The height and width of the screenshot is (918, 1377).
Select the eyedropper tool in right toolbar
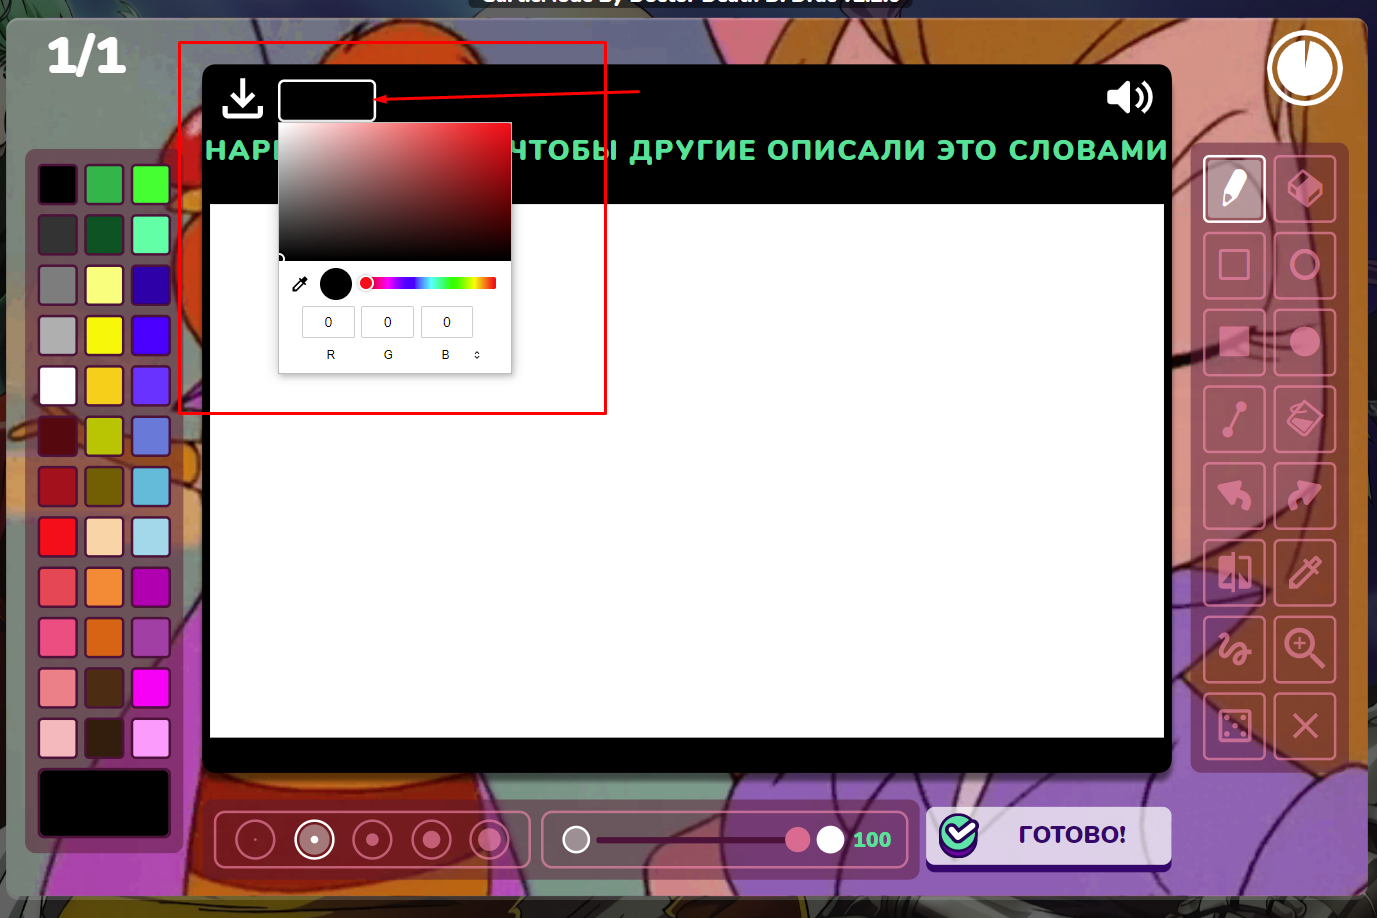pos(1305,573)
